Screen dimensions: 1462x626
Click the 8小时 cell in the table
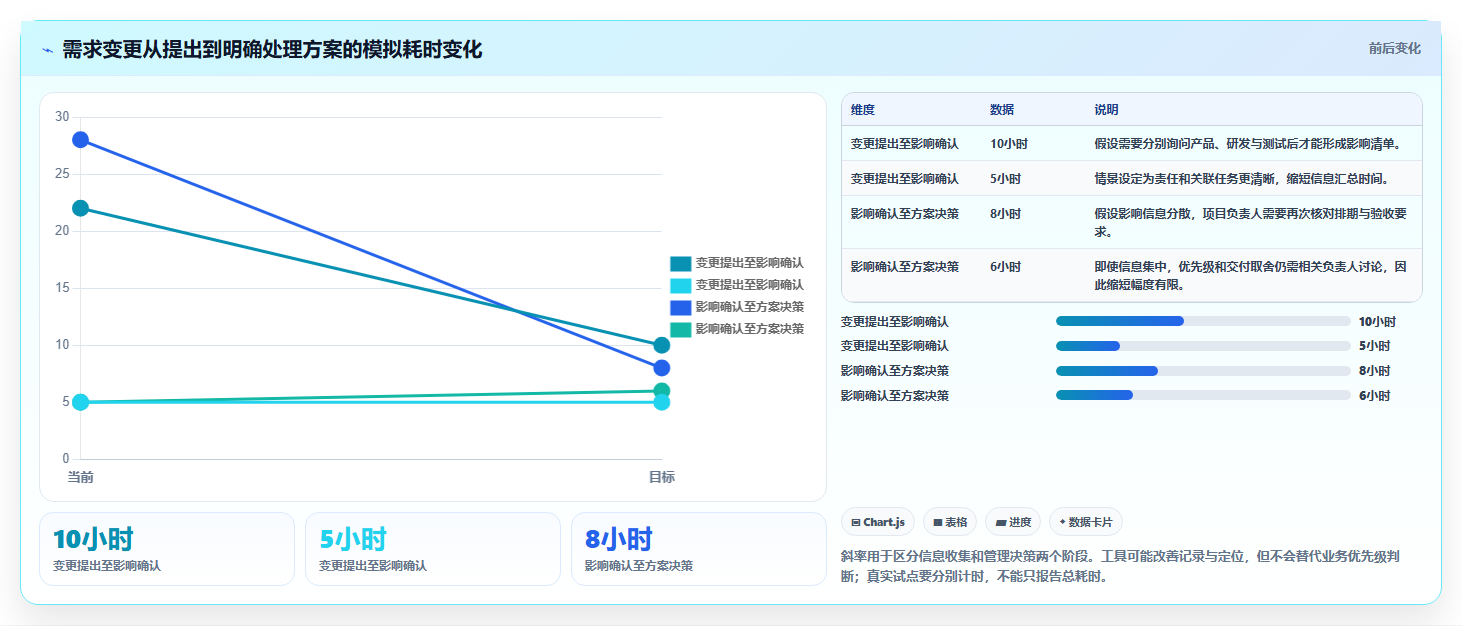point(1005,214)
